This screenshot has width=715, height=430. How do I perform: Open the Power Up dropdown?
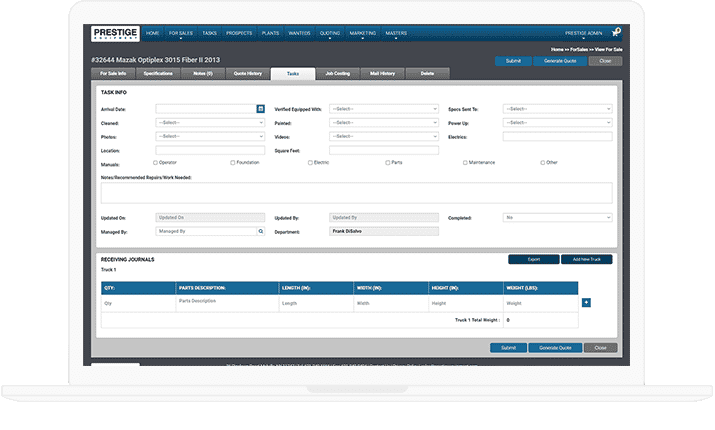tap(557, 122)
